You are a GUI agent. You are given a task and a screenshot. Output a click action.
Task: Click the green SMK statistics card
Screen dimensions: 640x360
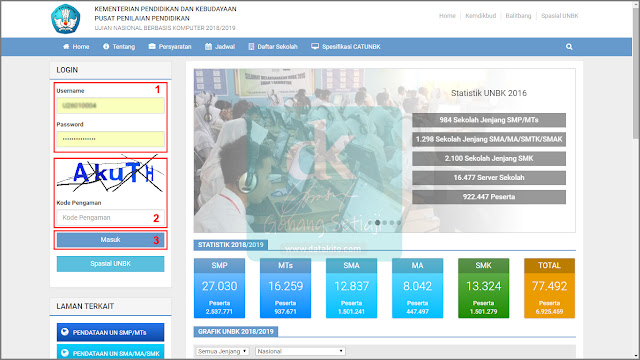click(x=484, y=288)
